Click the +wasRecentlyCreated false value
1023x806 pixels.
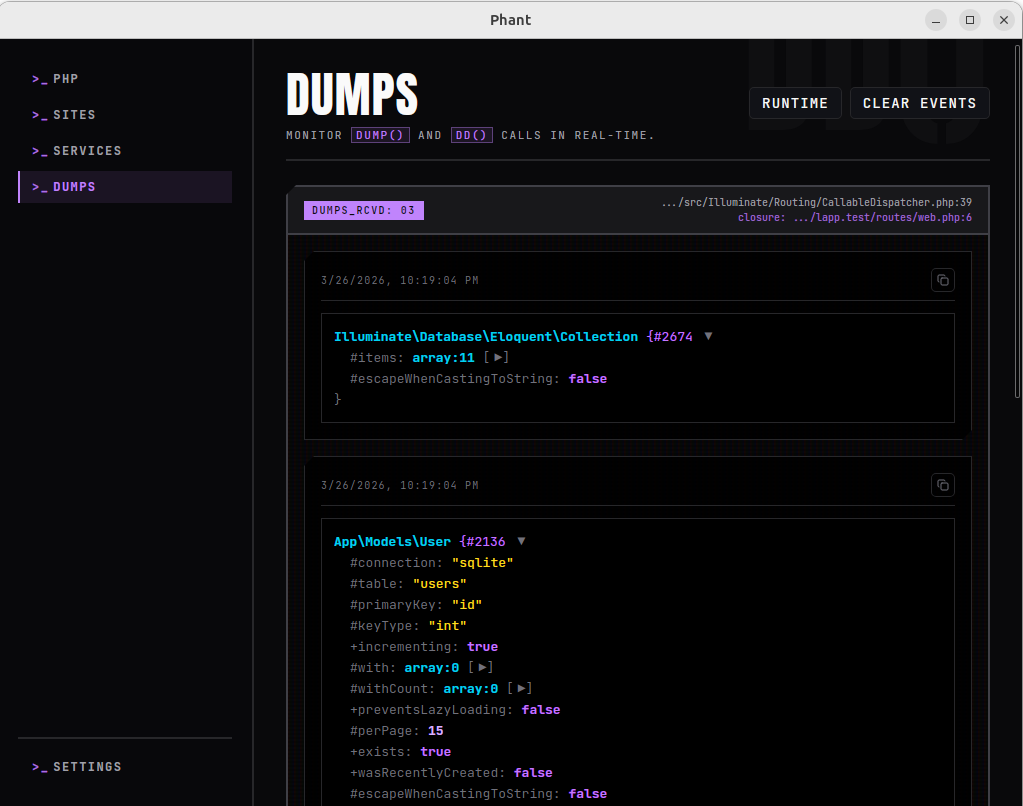(533, 773)
